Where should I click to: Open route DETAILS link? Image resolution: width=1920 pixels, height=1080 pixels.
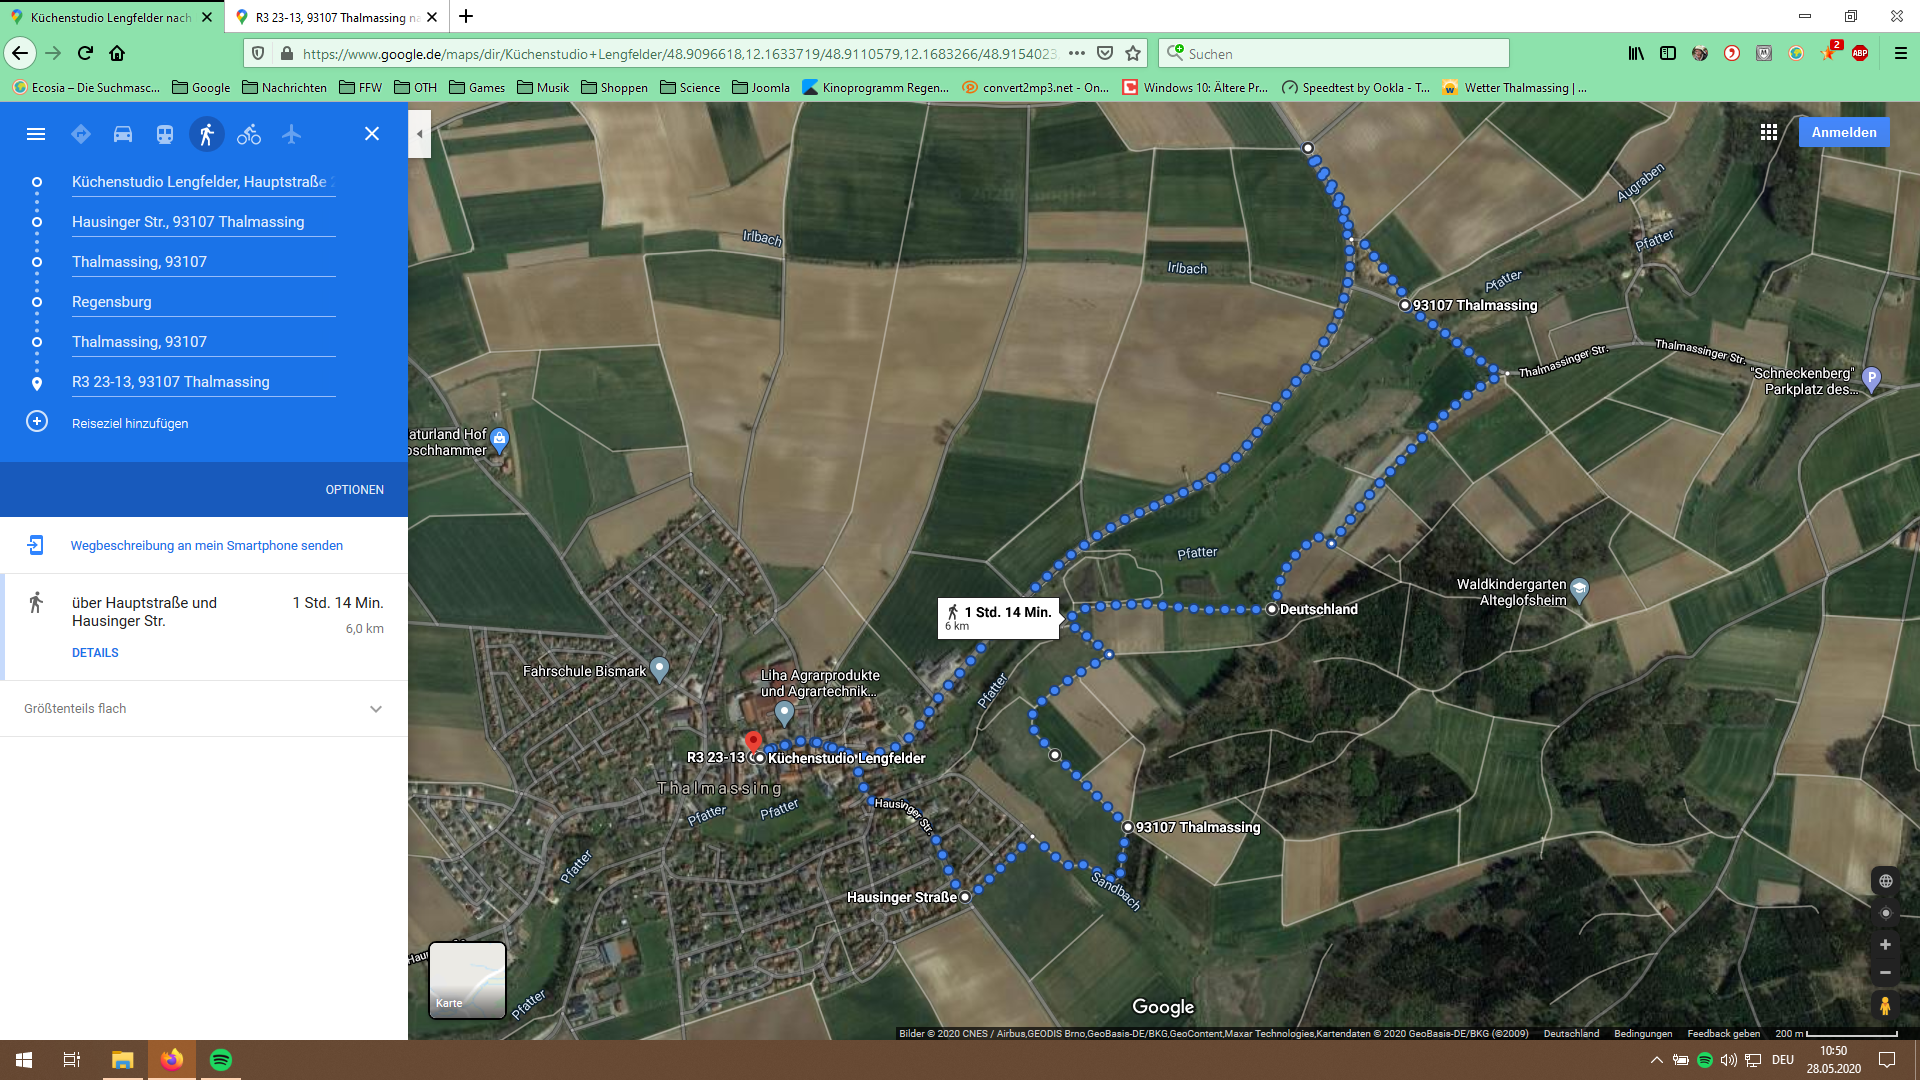[x=95, y=653]
